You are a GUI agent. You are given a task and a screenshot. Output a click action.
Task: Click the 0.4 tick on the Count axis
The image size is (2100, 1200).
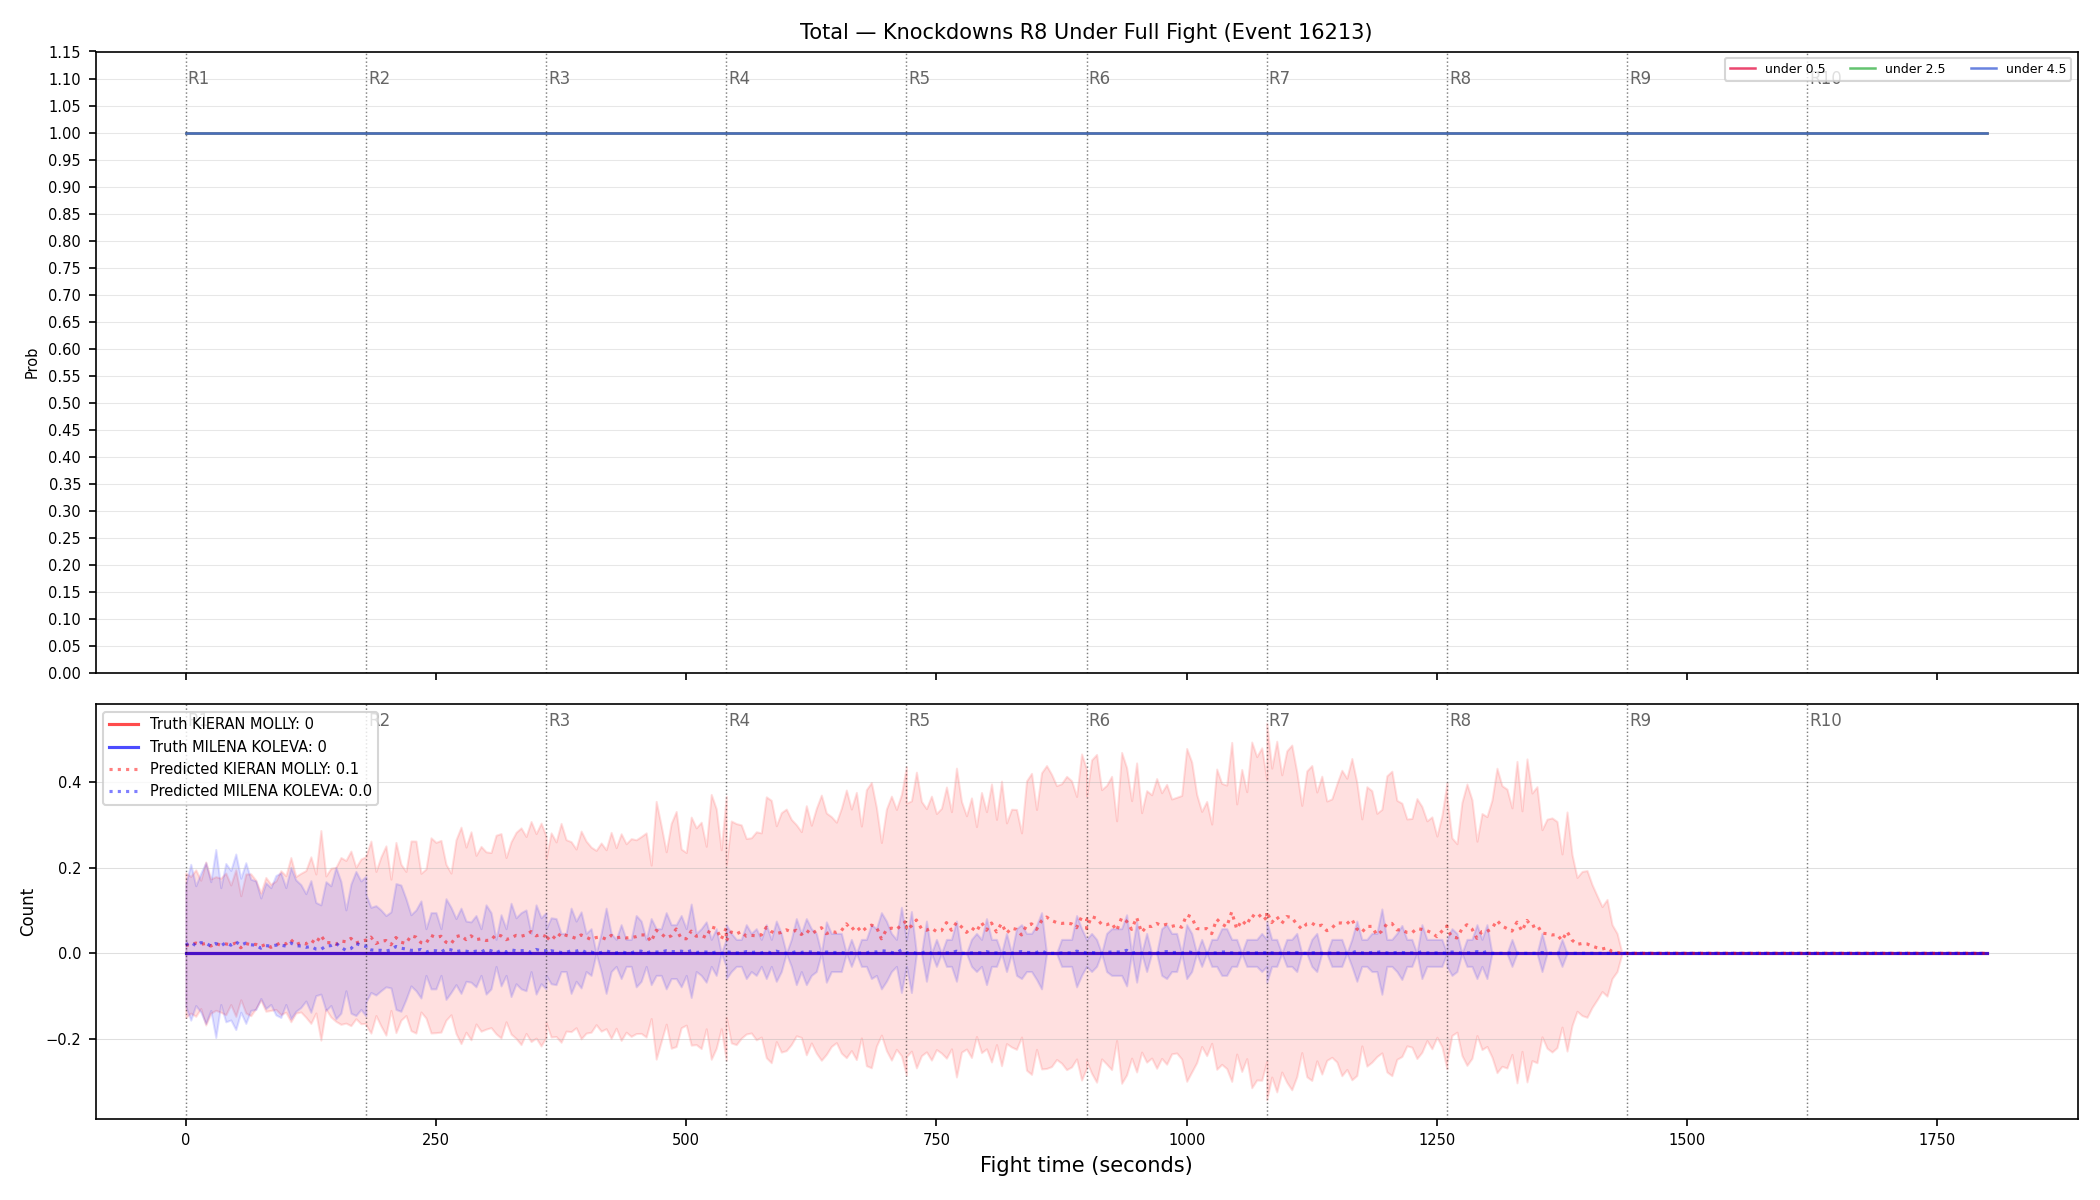[70, 783]
